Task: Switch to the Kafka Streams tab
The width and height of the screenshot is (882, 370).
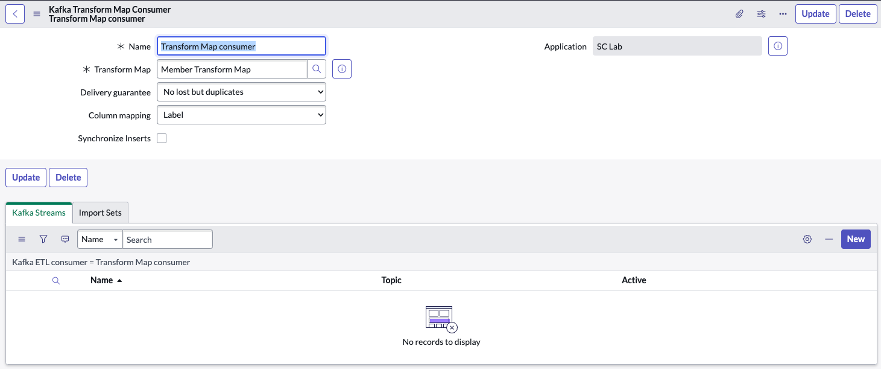Action: click(39, 213)
